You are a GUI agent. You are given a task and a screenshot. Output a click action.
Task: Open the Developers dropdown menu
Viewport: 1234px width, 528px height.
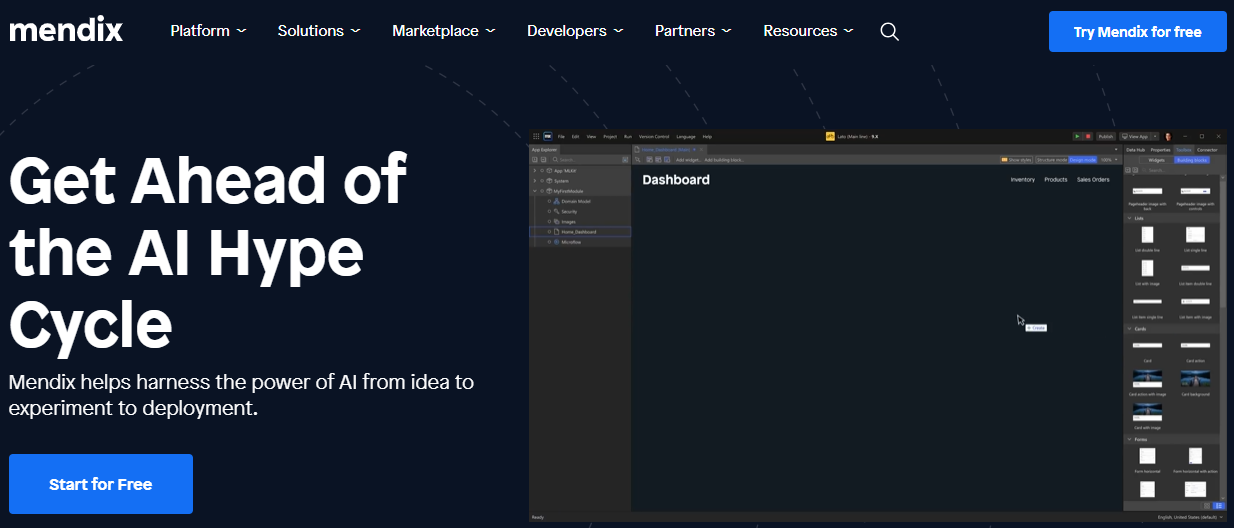[575, 31]
